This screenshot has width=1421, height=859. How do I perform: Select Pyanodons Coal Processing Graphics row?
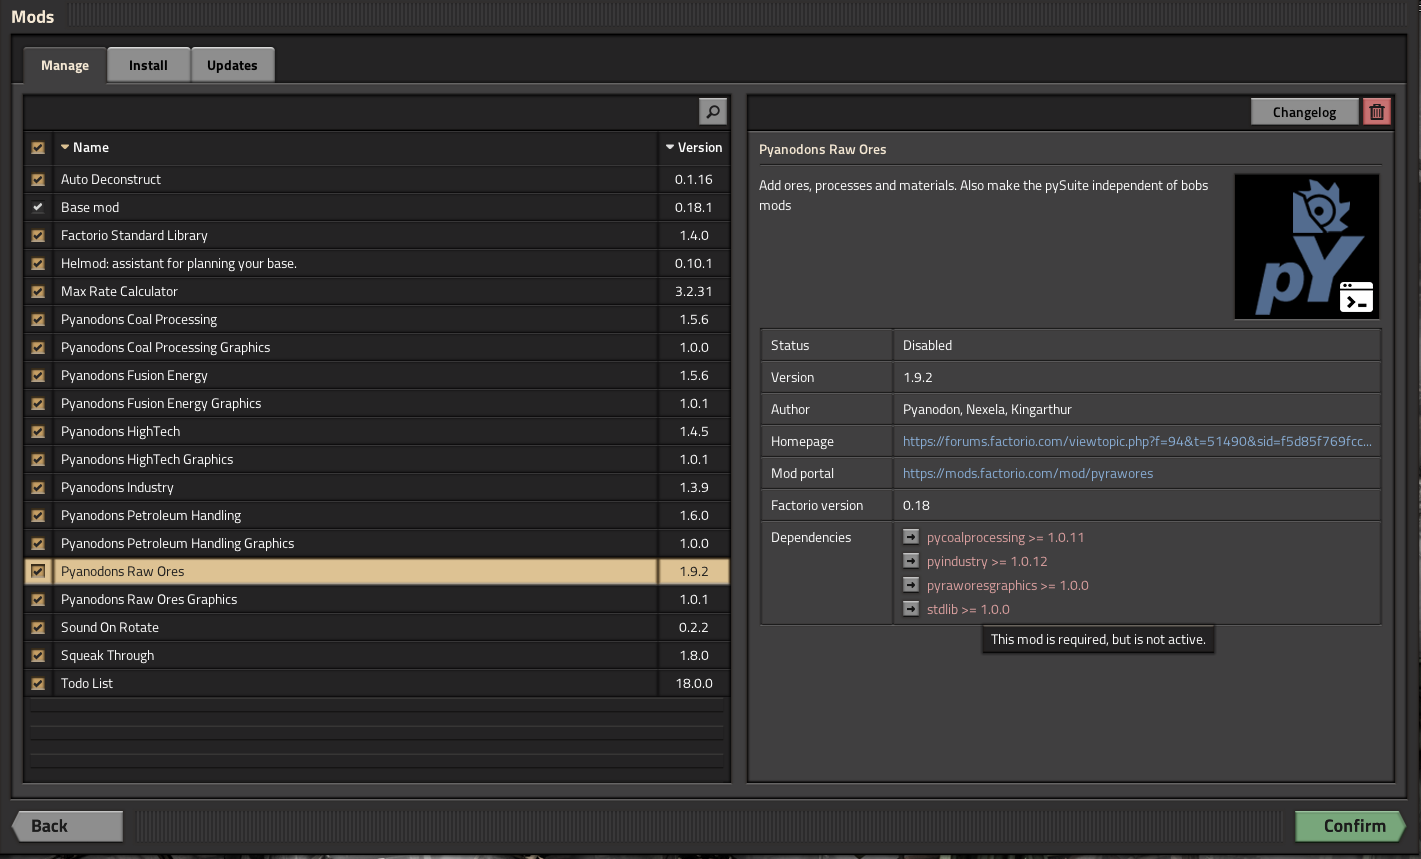(377, 347)
